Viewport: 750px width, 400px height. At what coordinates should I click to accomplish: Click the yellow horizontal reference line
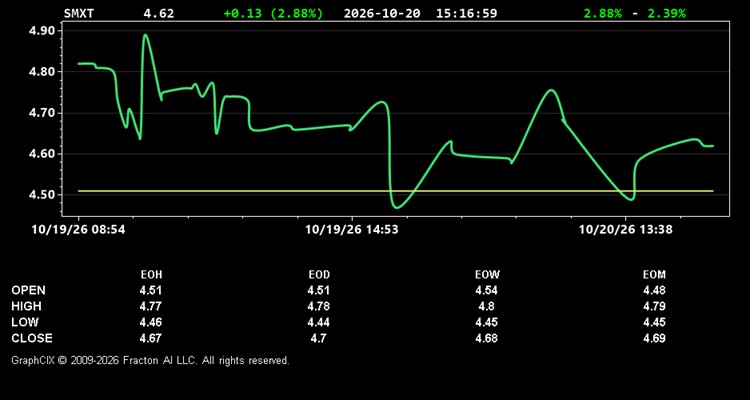click(x=396, y=191)
